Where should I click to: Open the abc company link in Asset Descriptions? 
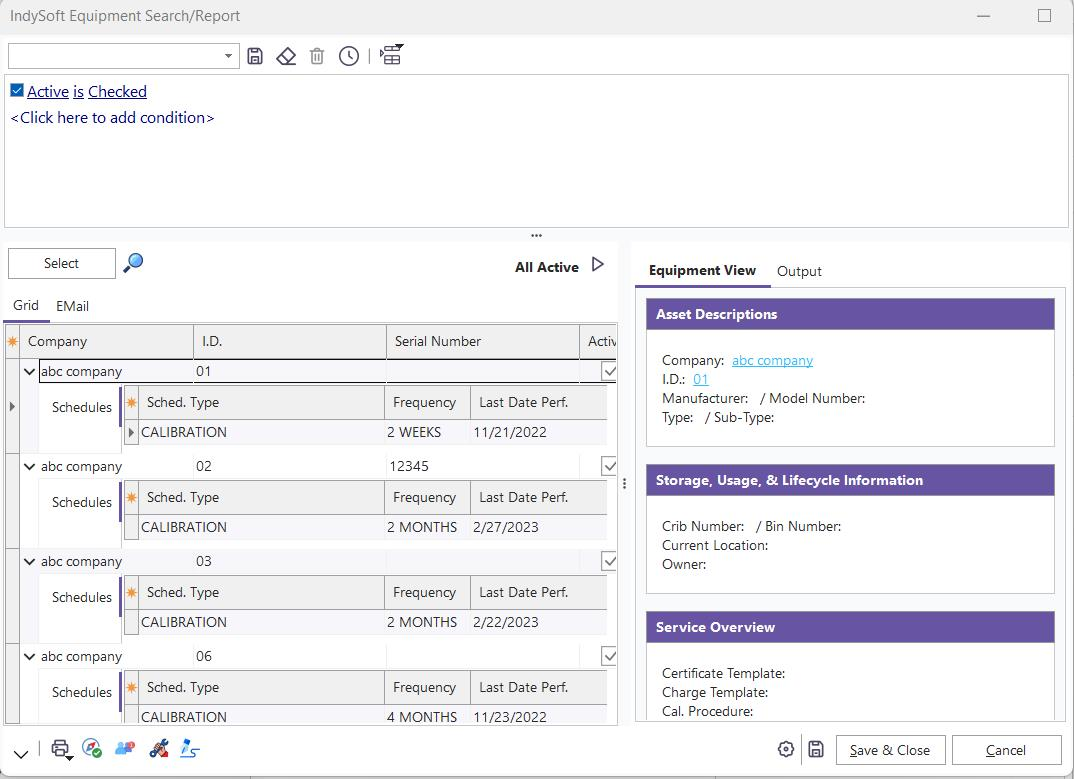click(772, 360)
